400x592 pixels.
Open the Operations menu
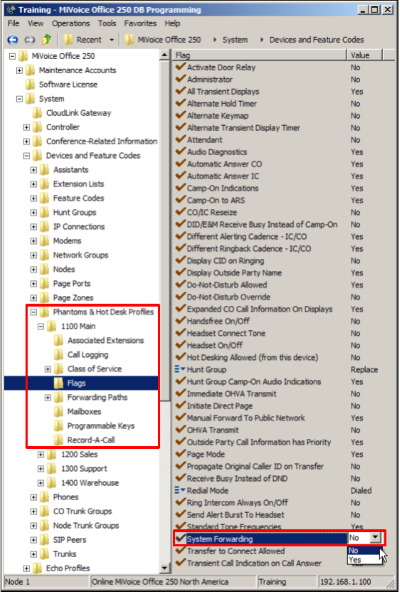(x=71, y=23)
